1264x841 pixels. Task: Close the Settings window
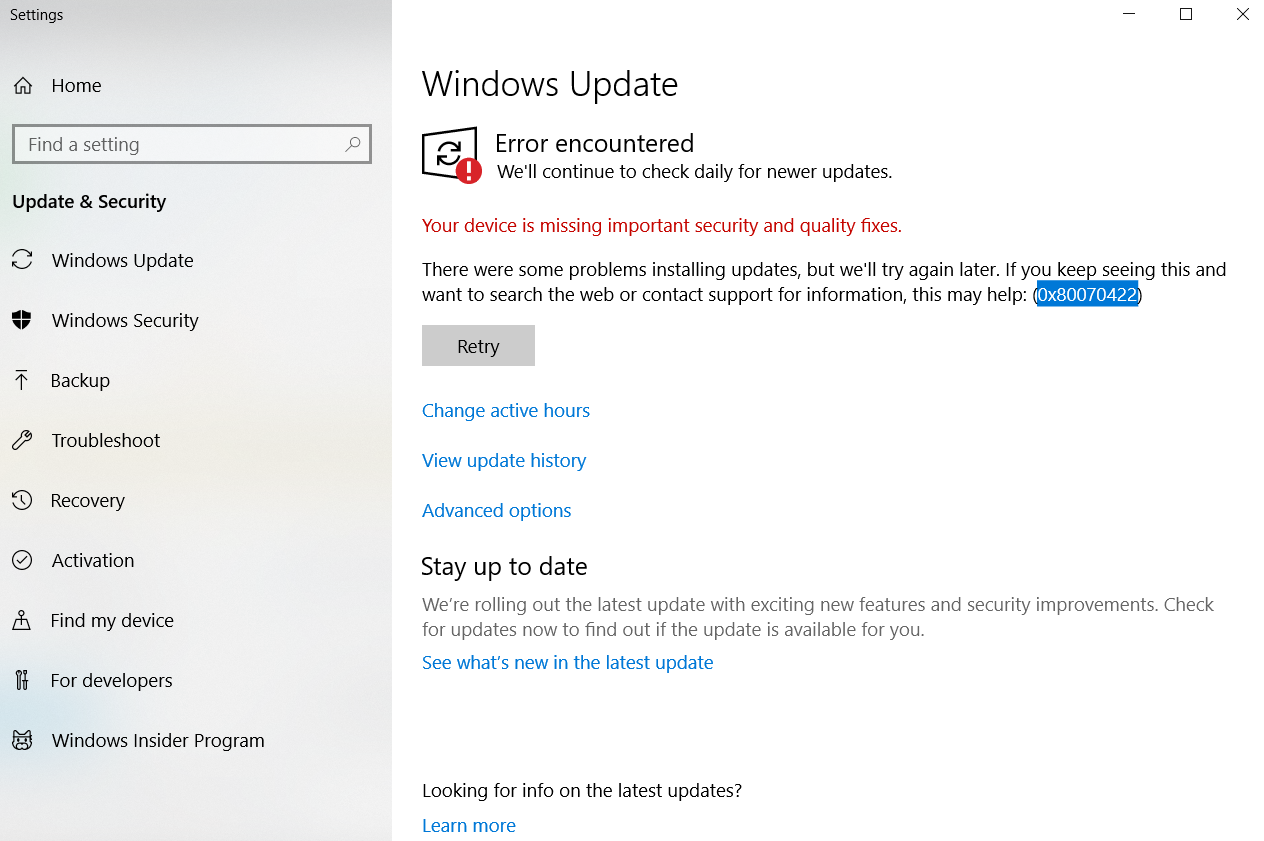[1242, 14]
